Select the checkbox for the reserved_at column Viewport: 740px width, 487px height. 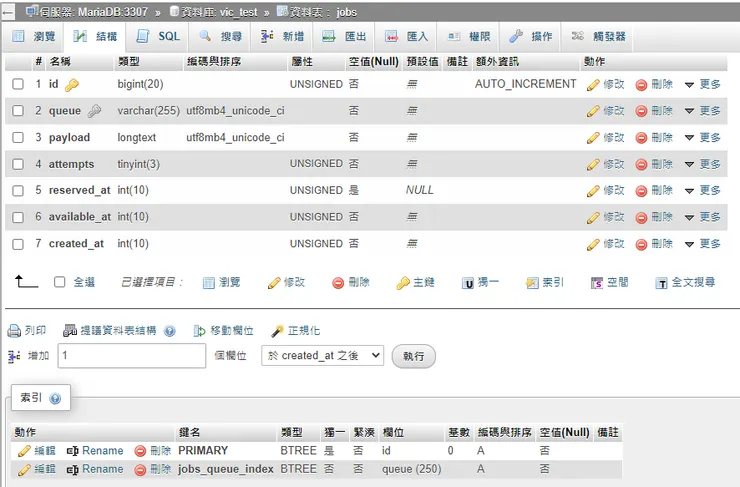click(18, 190)
